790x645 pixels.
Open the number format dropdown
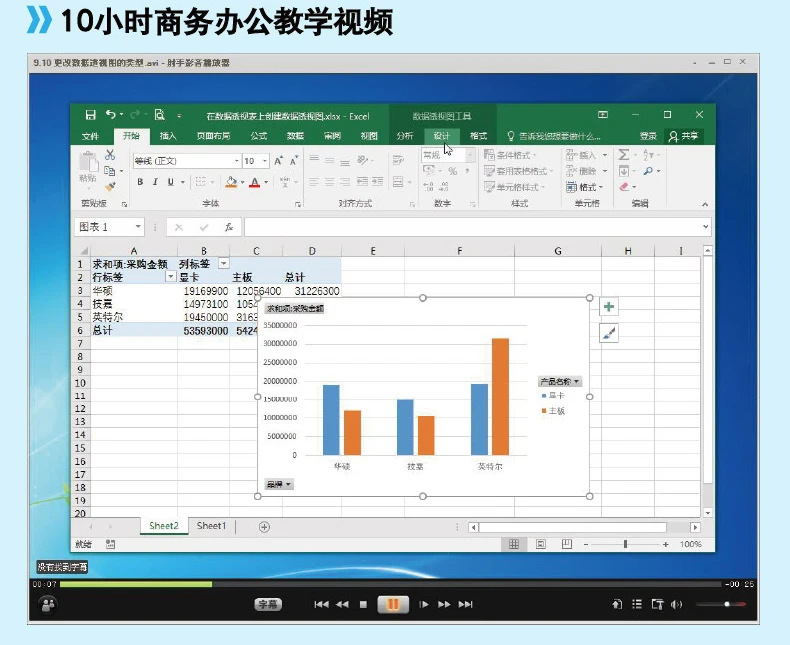470,155
